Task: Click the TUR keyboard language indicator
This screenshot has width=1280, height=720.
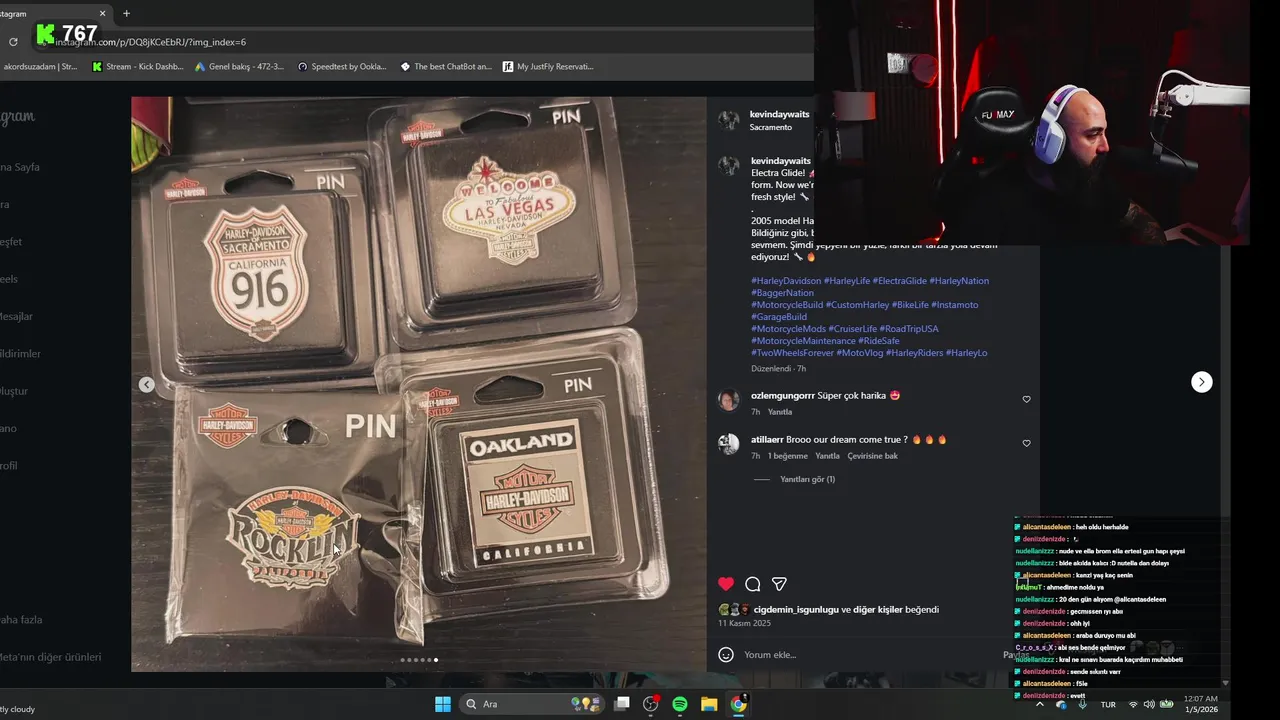Action: (1108, 704)
